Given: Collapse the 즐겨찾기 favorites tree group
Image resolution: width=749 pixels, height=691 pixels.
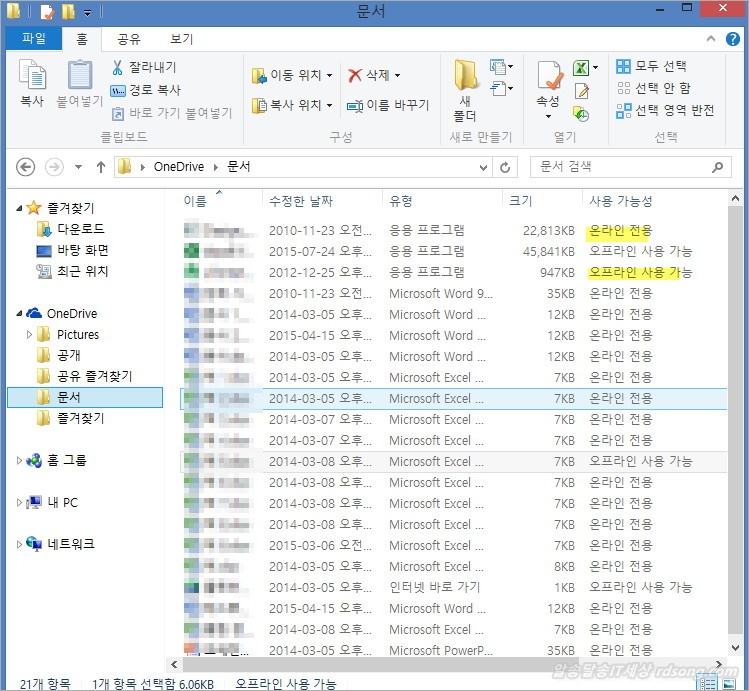Looking at the screenshot, I should (x=19, y=208).
